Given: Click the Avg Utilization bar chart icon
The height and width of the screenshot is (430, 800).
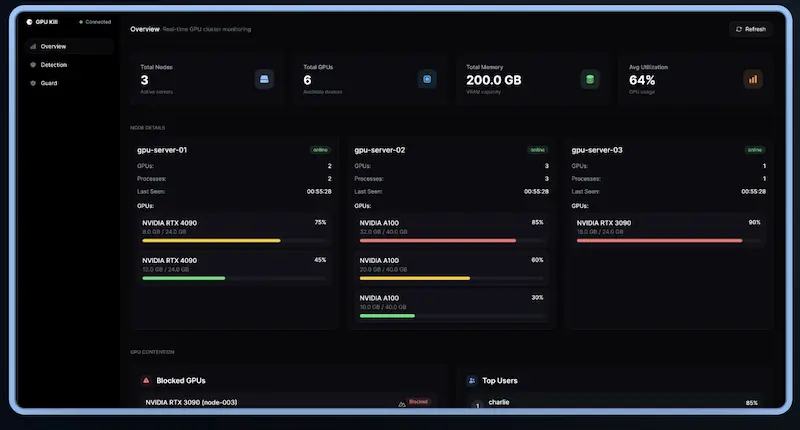Looking at the screenshot, I should (x=753, y=79).
